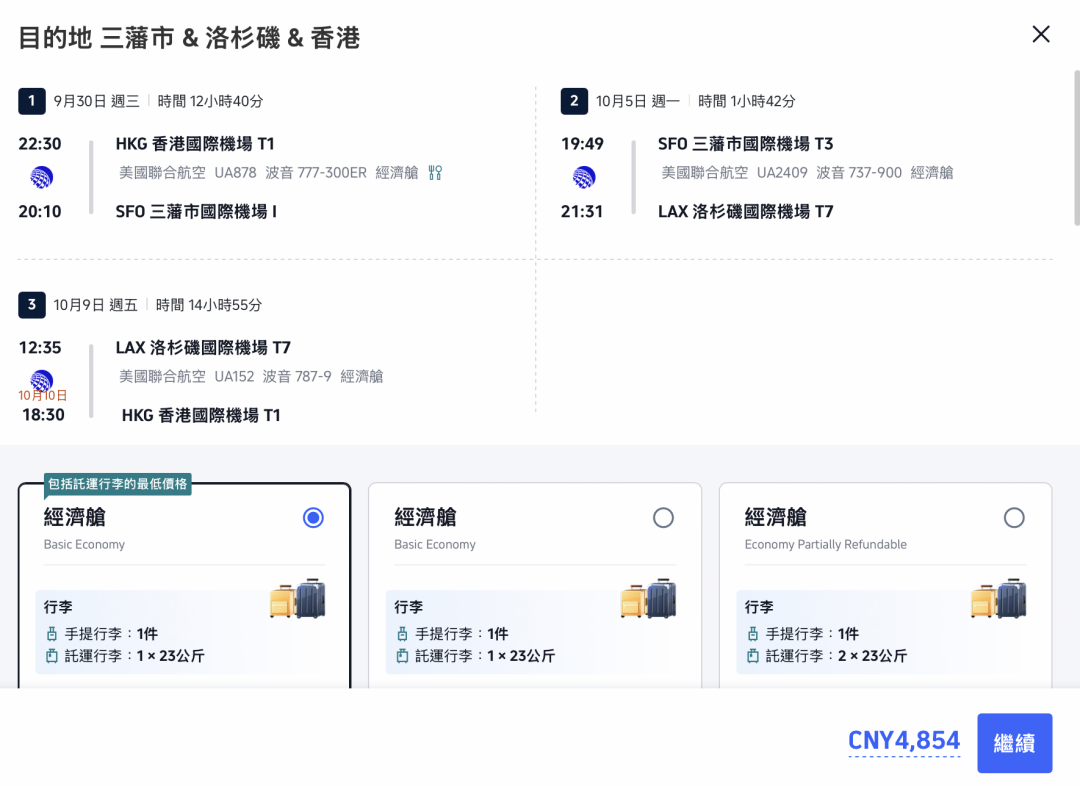Click arrival time 21:31

(x=582, y=211)
